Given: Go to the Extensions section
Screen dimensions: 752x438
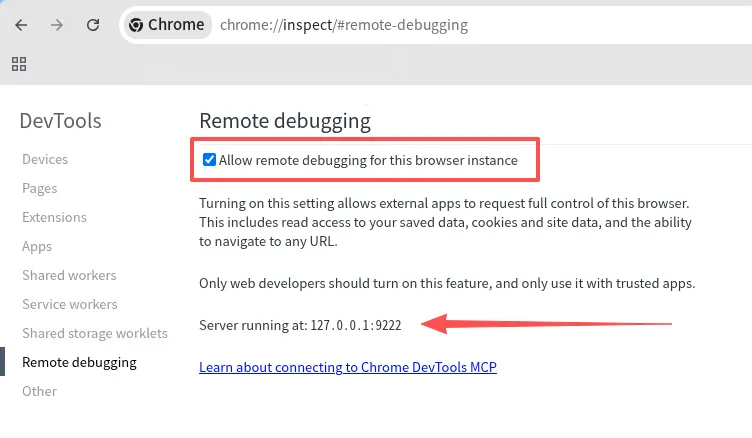Looking at the screenshot, I should click(x=54, y=217).
